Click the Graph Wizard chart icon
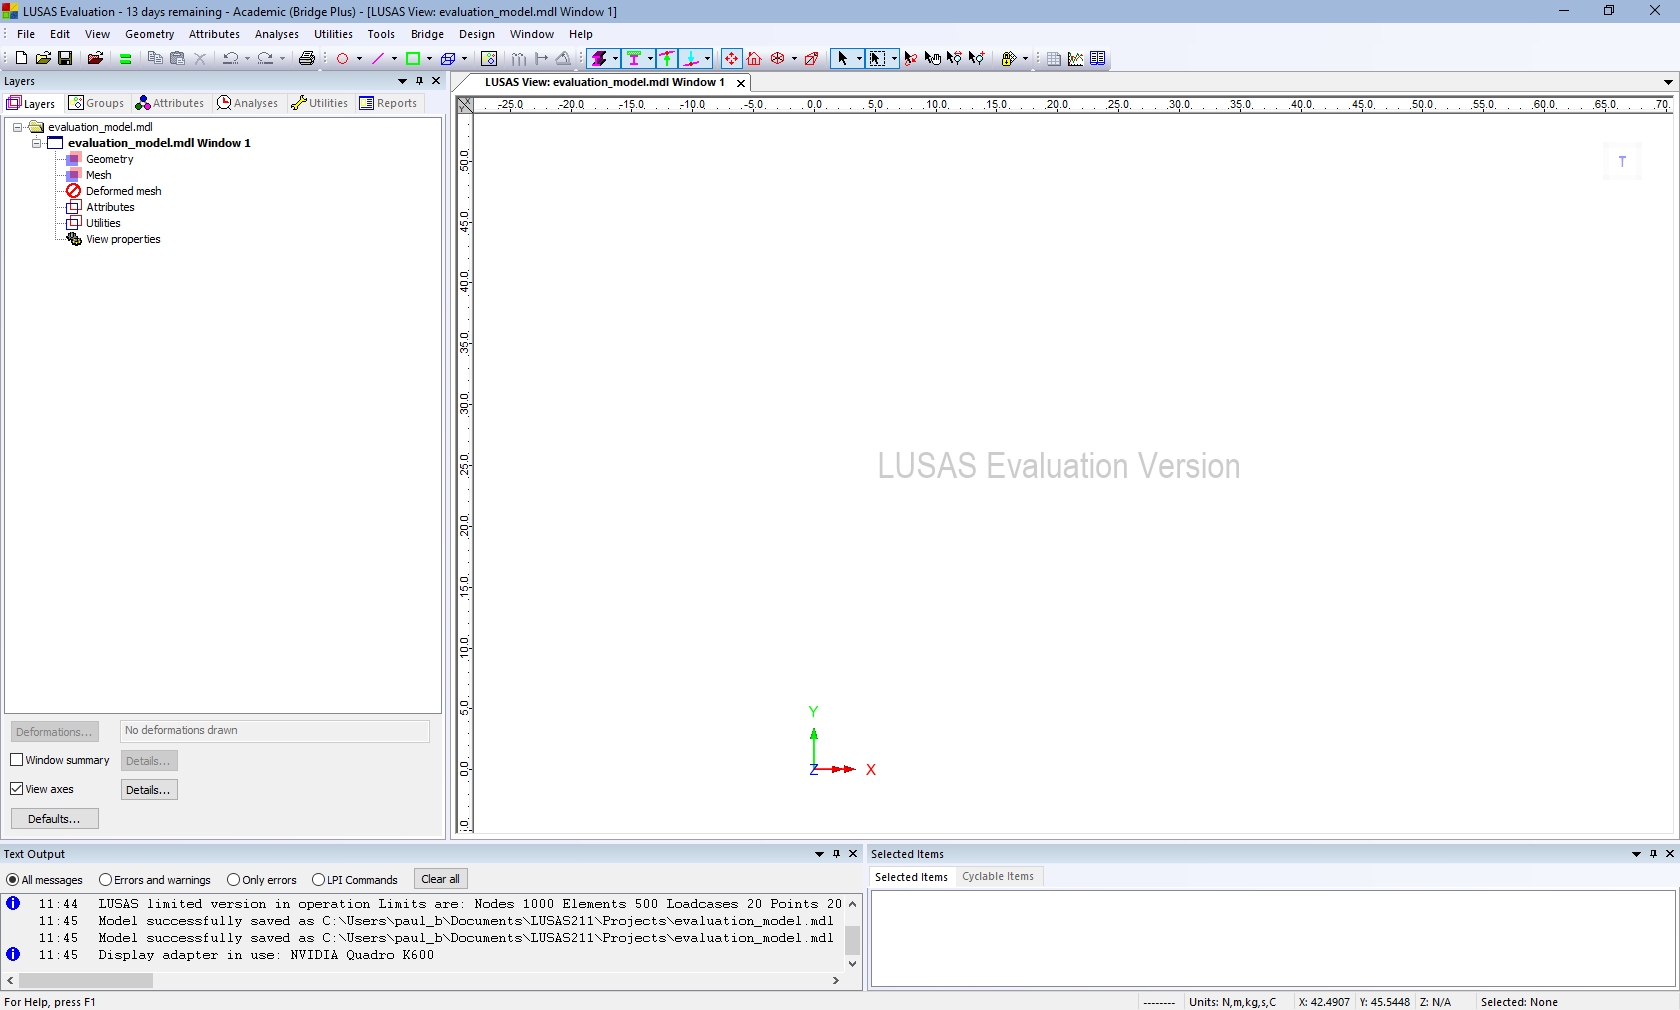The width and height of the screenshot is (1680, 1010). 1076,59
